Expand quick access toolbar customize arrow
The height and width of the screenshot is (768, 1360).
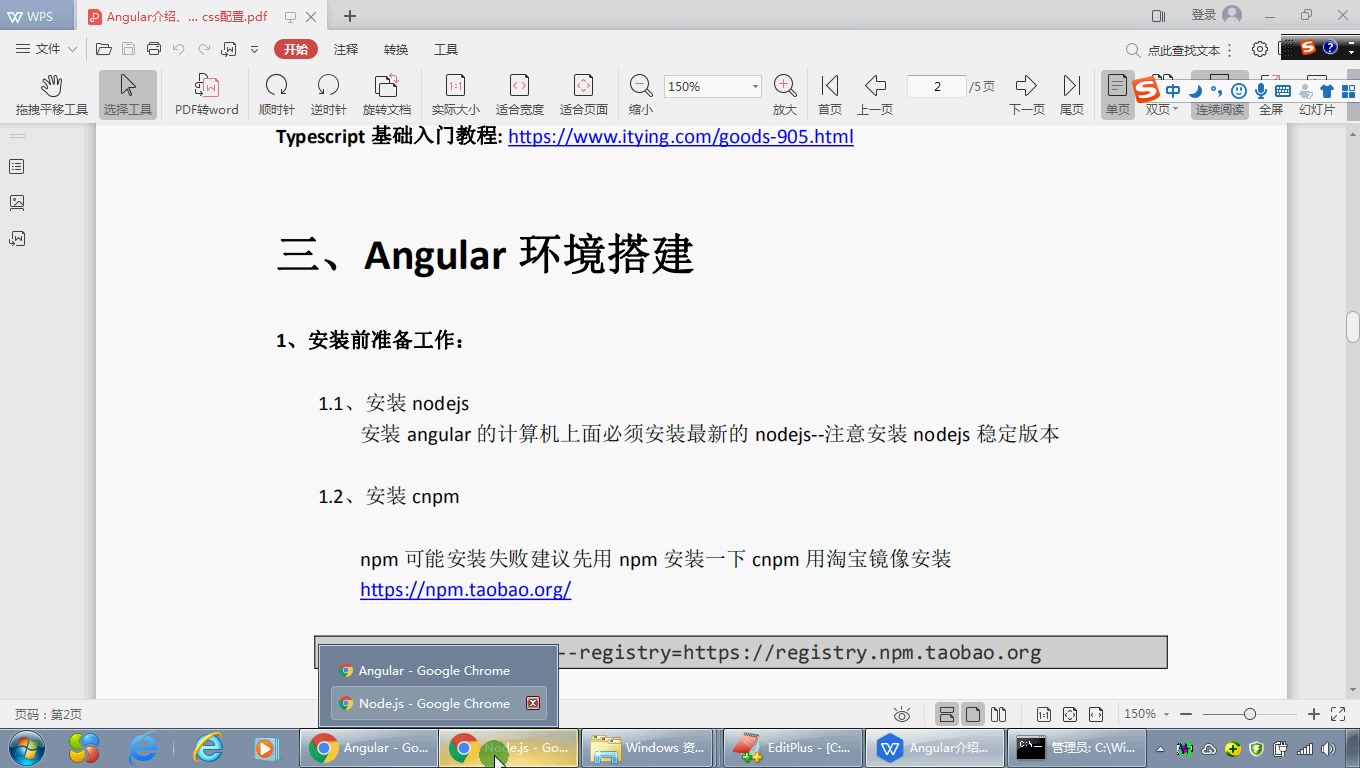254,49
